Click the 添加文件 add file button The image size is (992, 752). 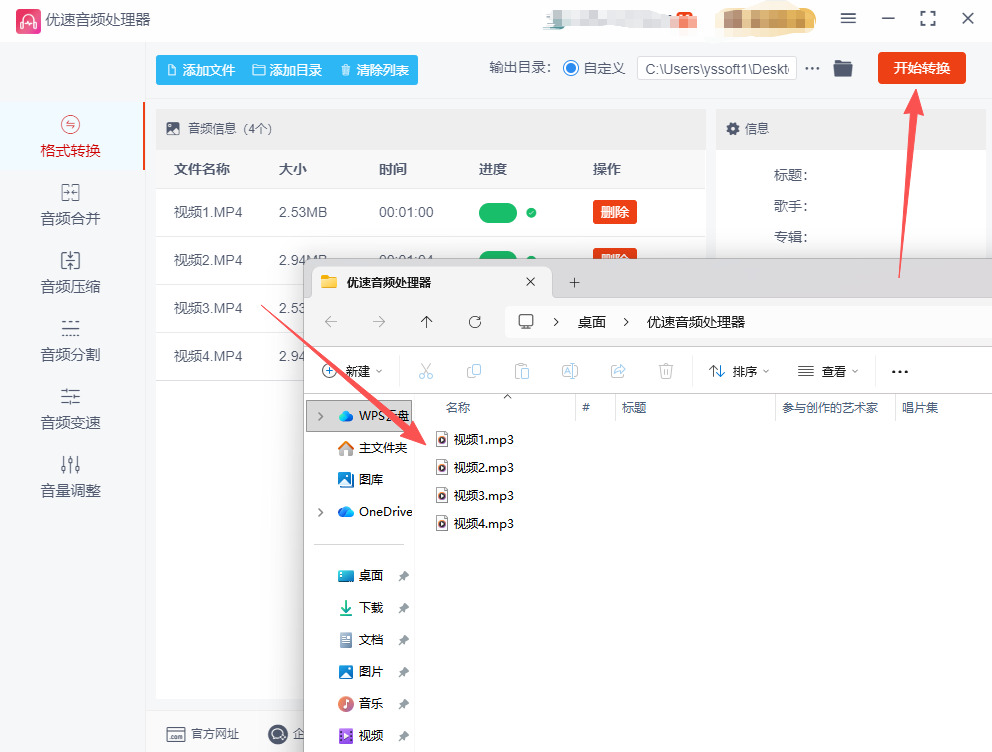(201, 70)
